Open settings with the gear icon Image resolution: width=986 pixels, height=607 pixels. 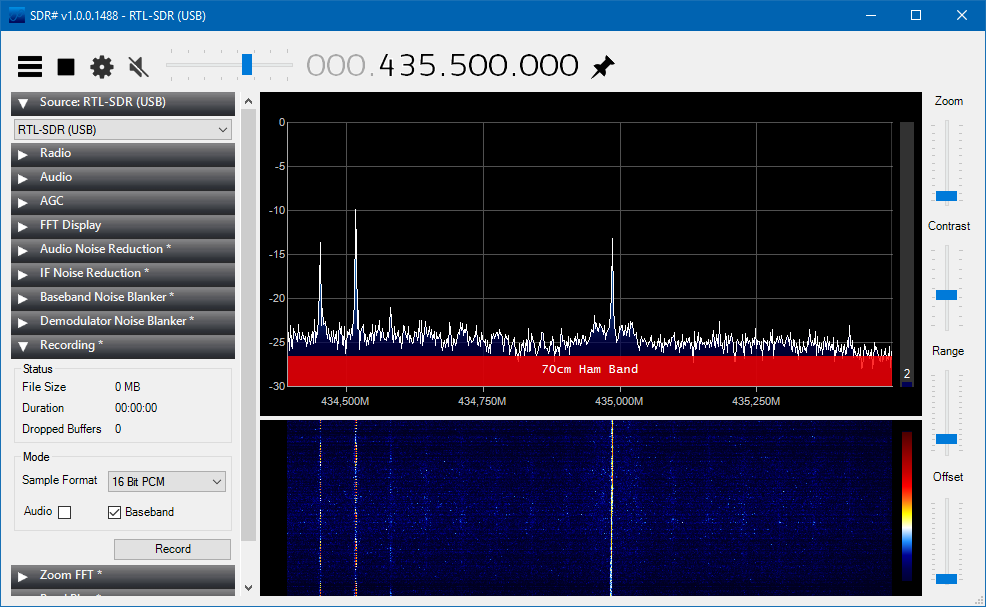pyautogui.click(x=102, y=67)
